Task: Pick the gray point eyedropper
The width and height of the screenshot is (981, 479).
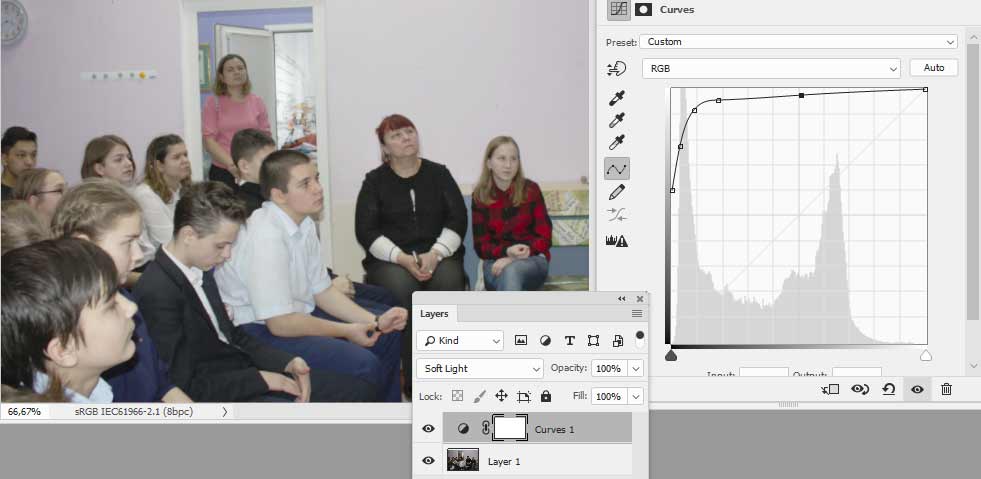Action: [618, 121]
